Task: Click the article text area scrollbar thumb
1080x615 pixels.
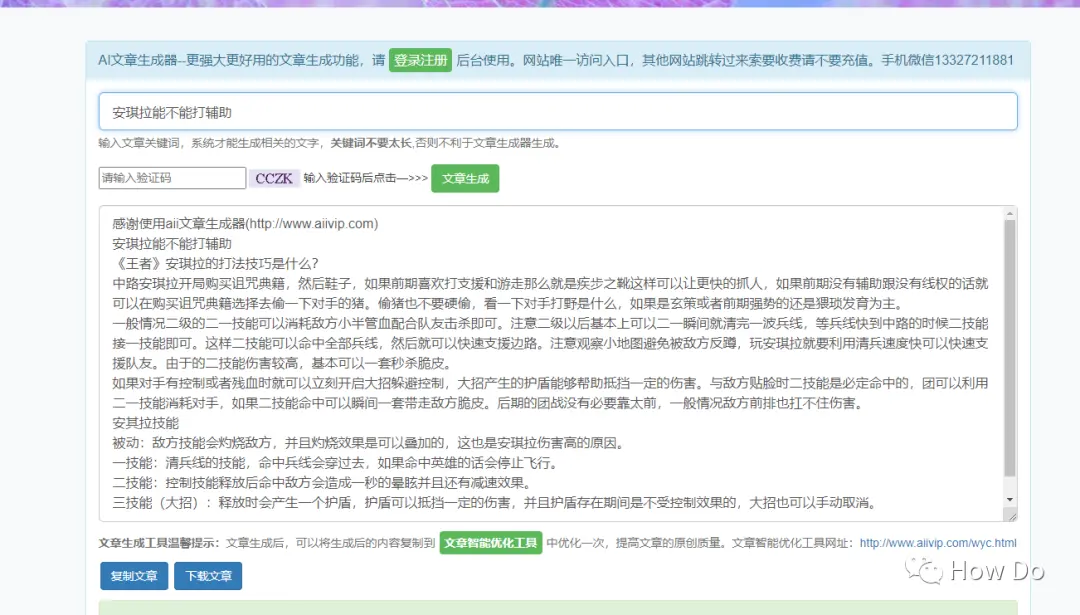Action: point(1010,348)
